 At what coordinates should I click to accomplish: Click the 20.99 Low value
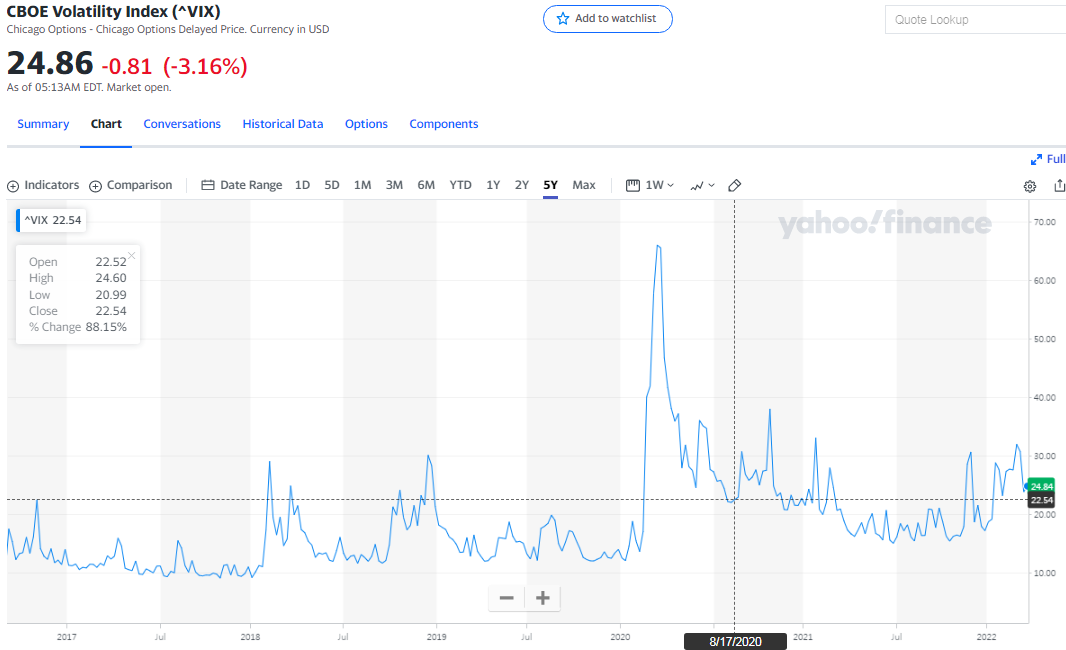pos(111,295)
